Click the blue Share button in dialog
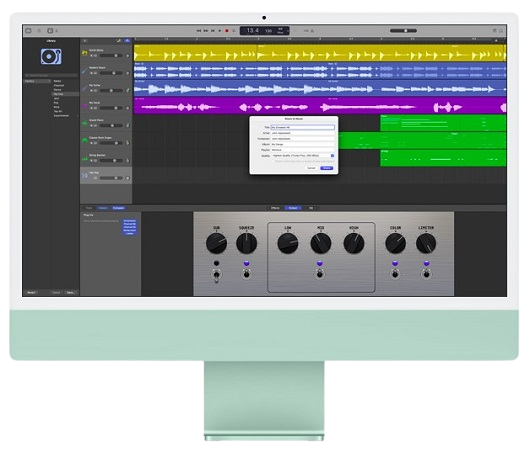 (327, 168)
